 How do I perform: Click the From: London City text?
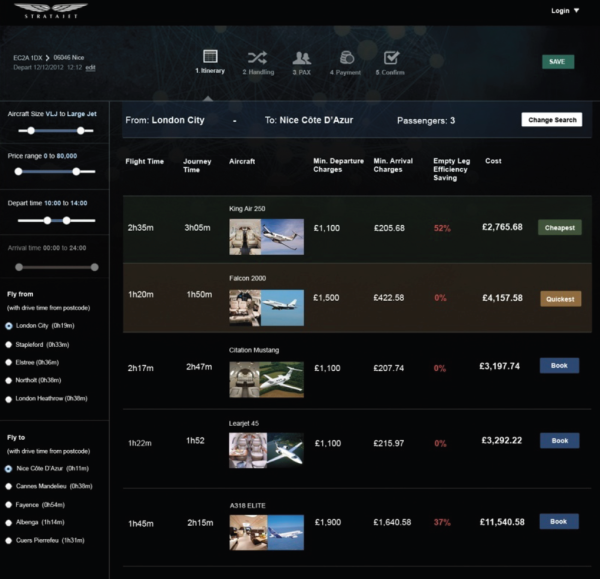click(x=165, y=120)
